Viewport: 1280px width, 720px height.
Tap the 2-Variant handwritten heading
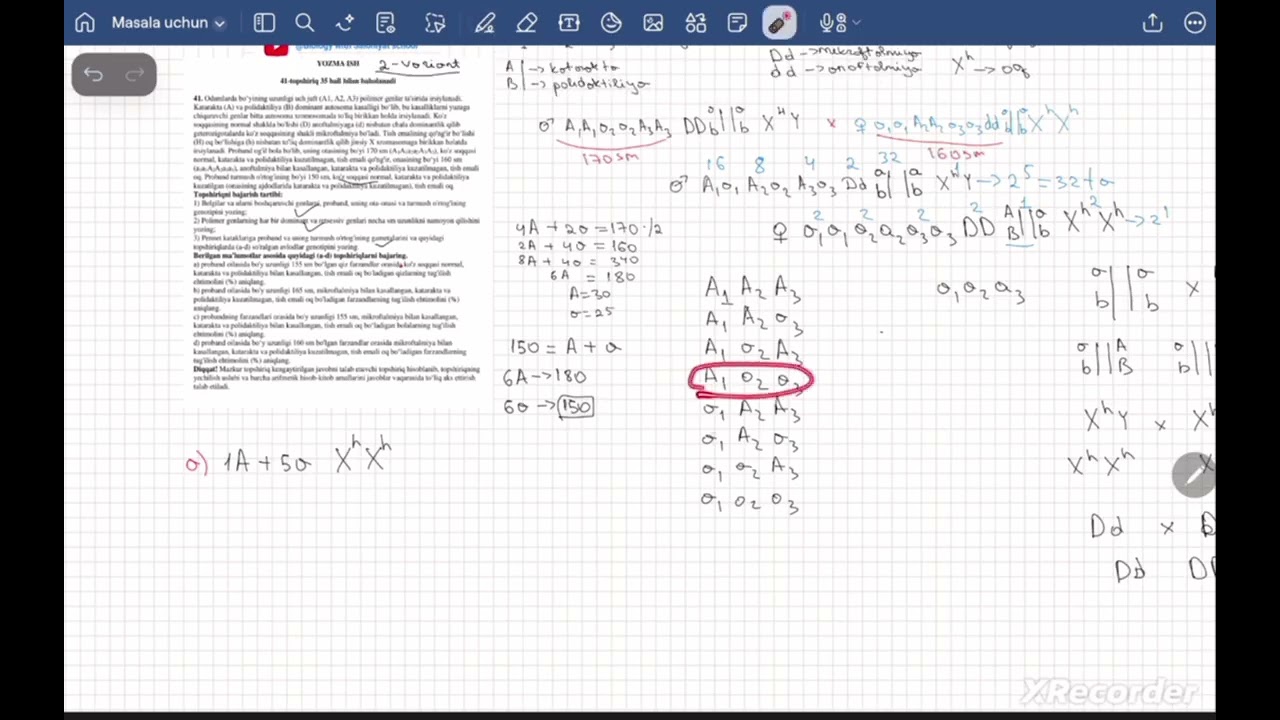pos(419,65)
